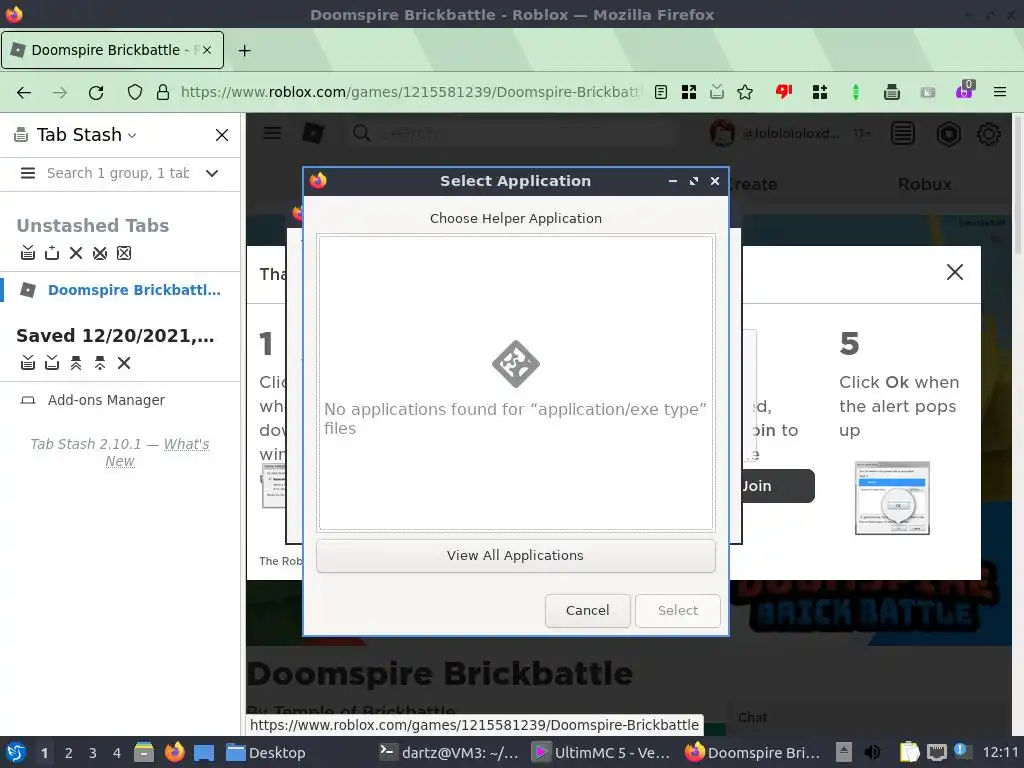Focus the Search 1 group, 1 tab field
The width and height of the screenshot is (1024, 768).
point(118,173)
